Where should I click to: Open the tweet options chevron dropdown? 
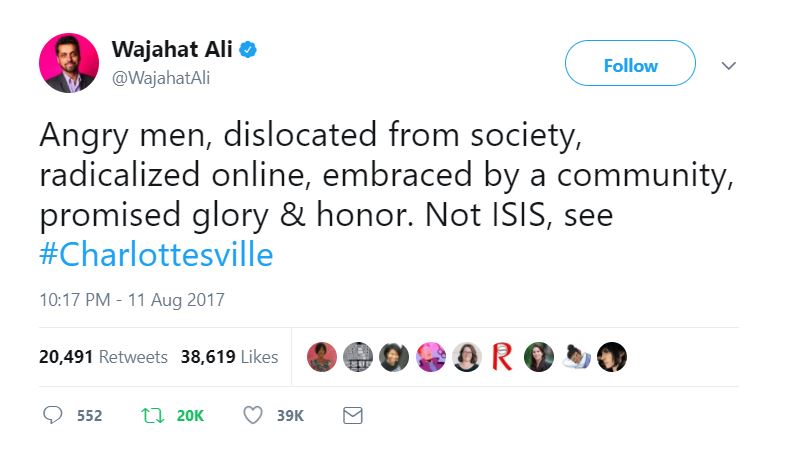[729, 65]
